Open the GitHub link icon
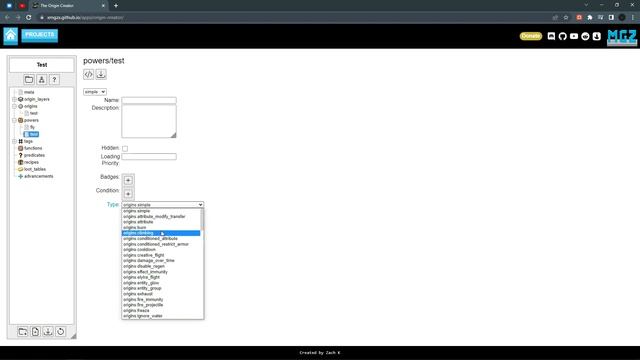This screenshot has height=360, width=640. point(562,36)
